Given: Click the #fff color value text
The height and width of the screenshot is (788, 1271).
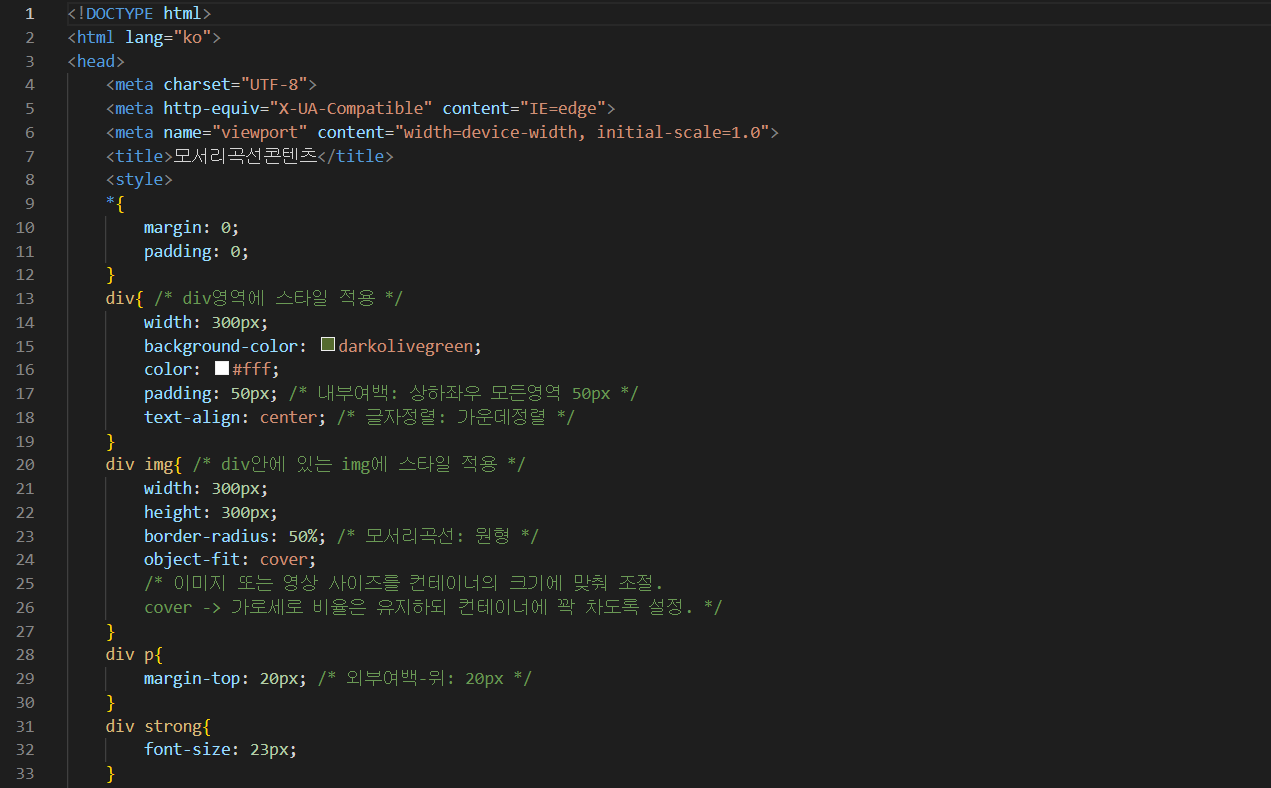Looking at the screenshot, I should click(x=251, y=370).
